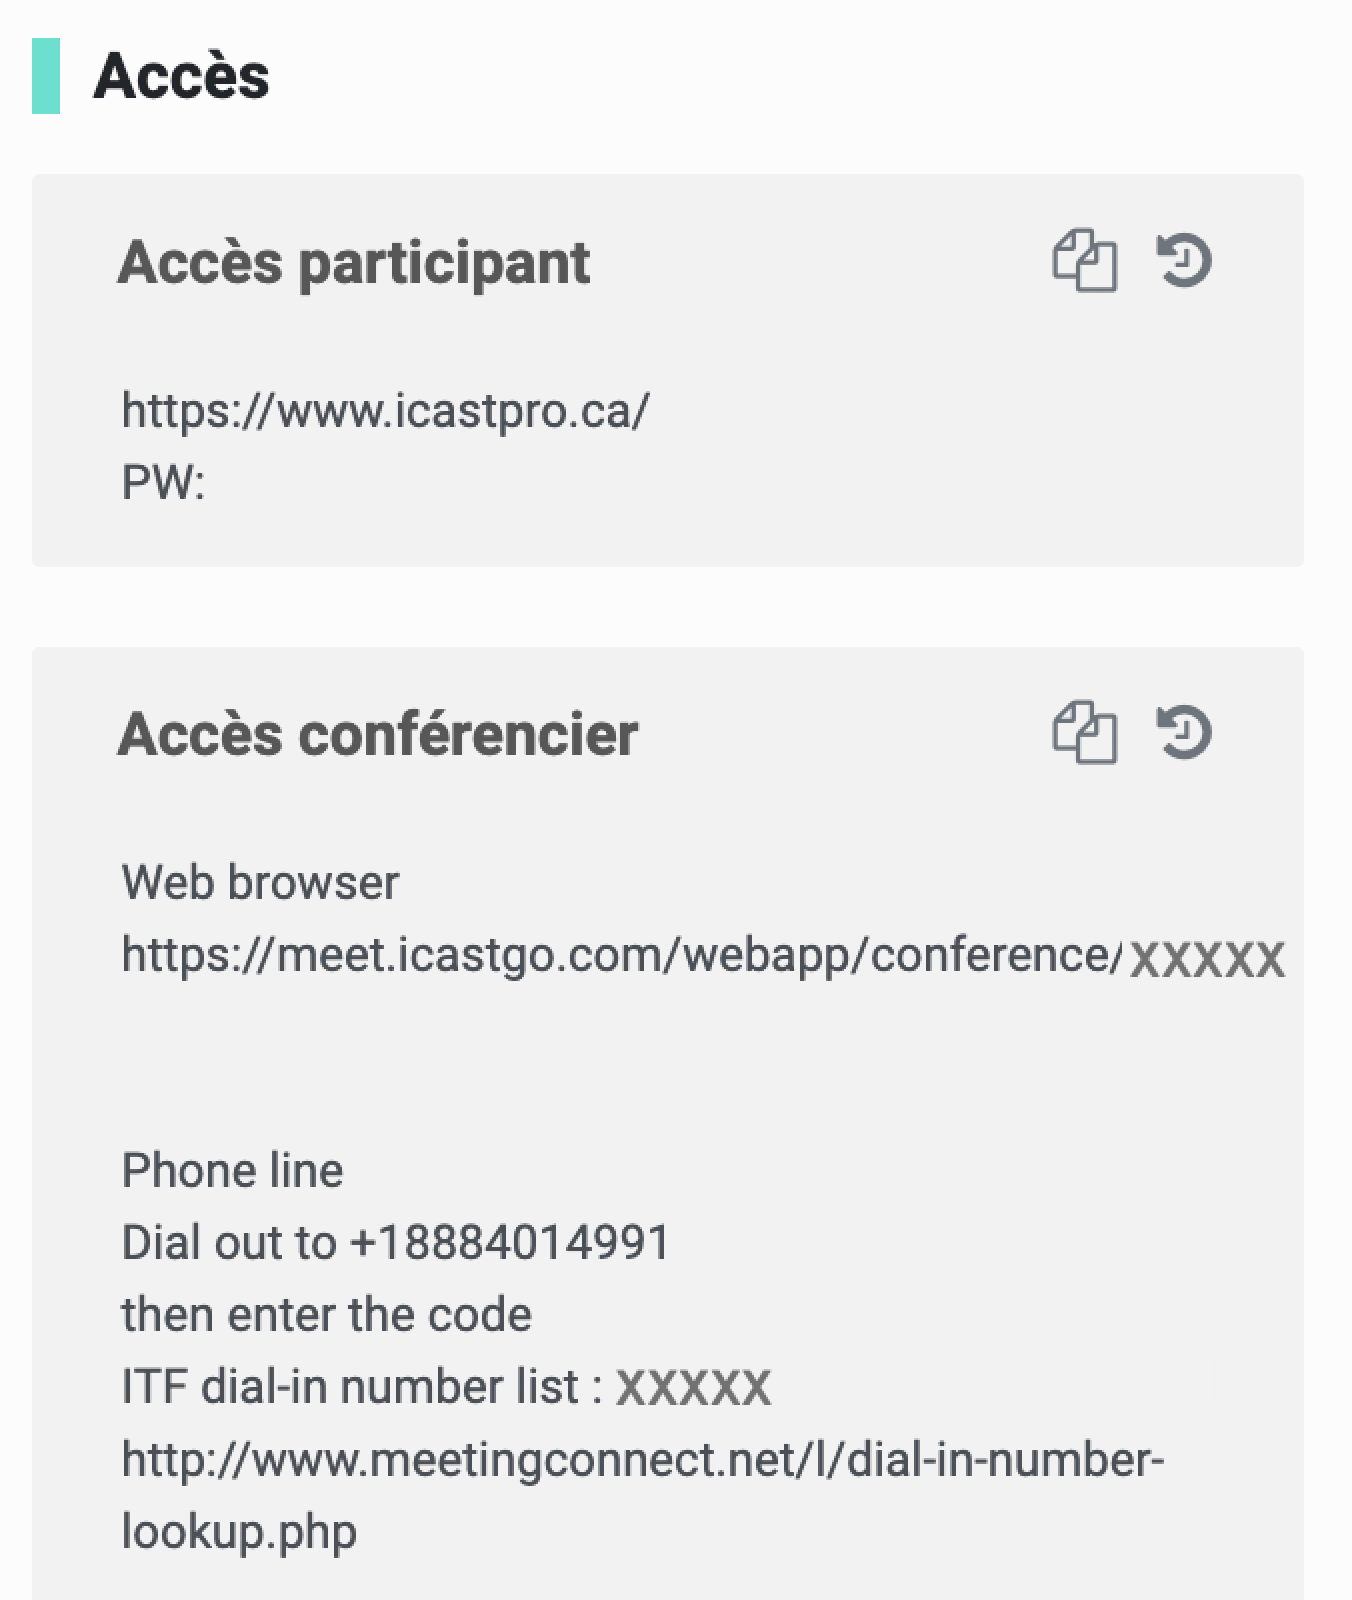Click the history clock icon in the participant card

click(1183, 263)
